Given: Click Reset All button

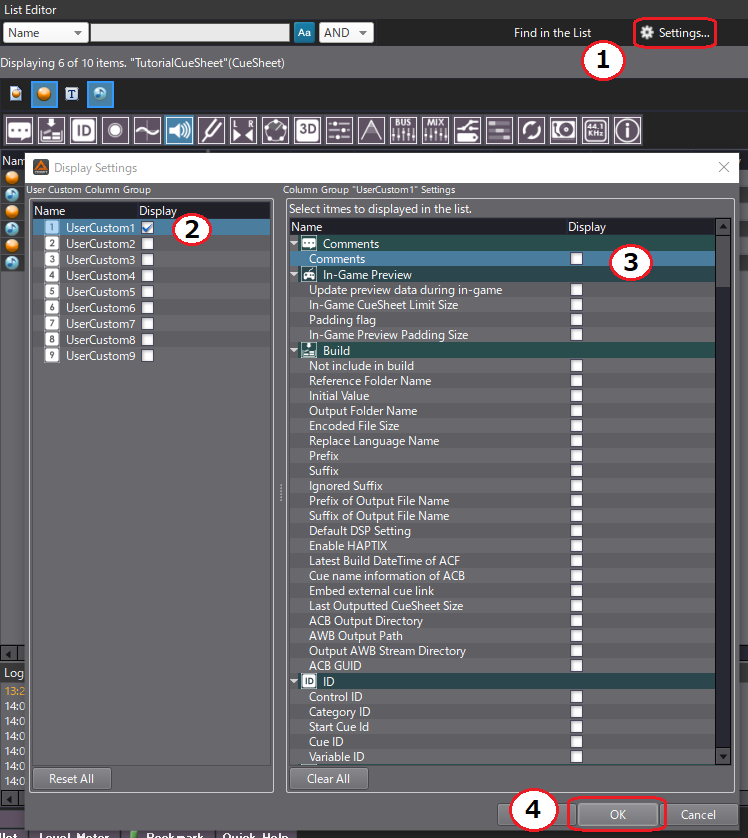Looking at the screenshot, I should (72, 779).
